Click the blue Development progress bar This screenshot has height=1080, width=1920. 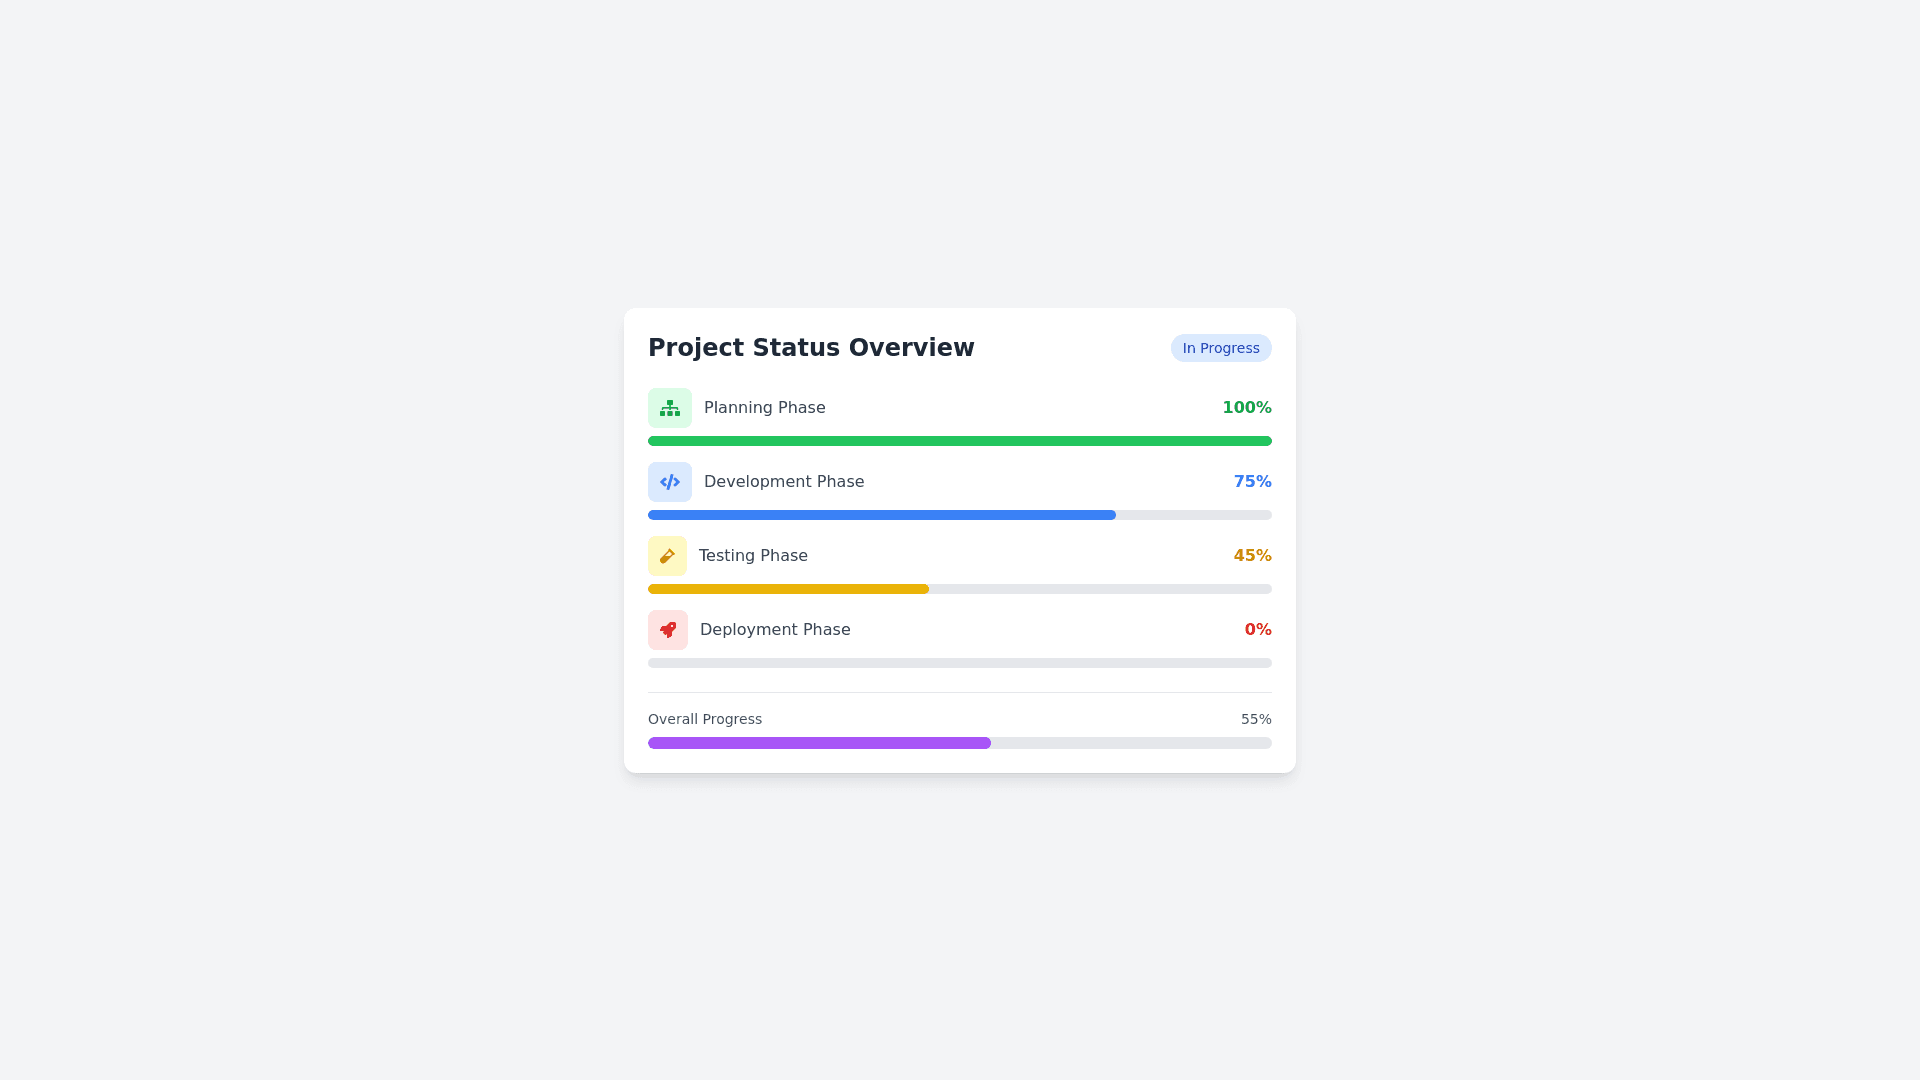click(x=881, y=515)
